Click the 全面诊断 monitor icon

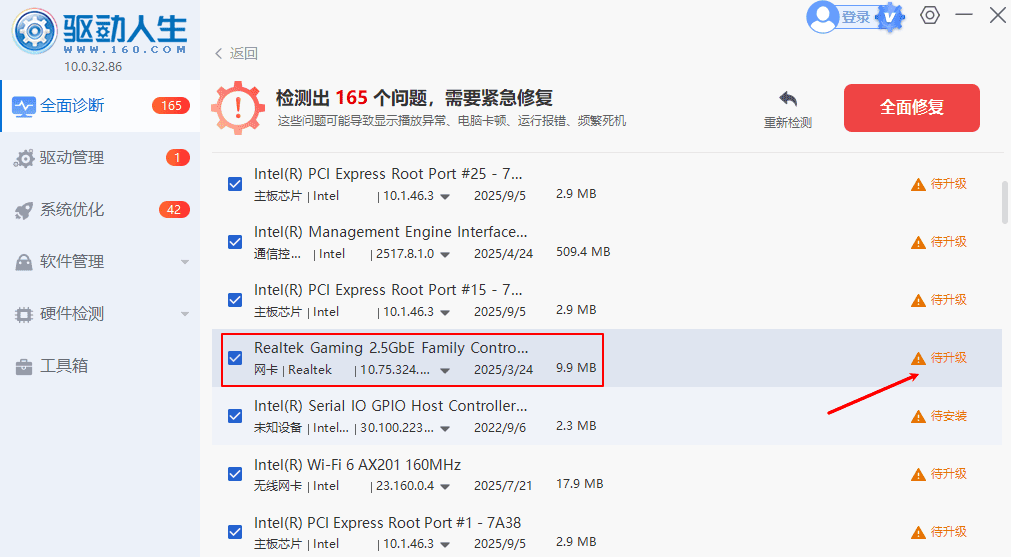(x=24, y=106)
